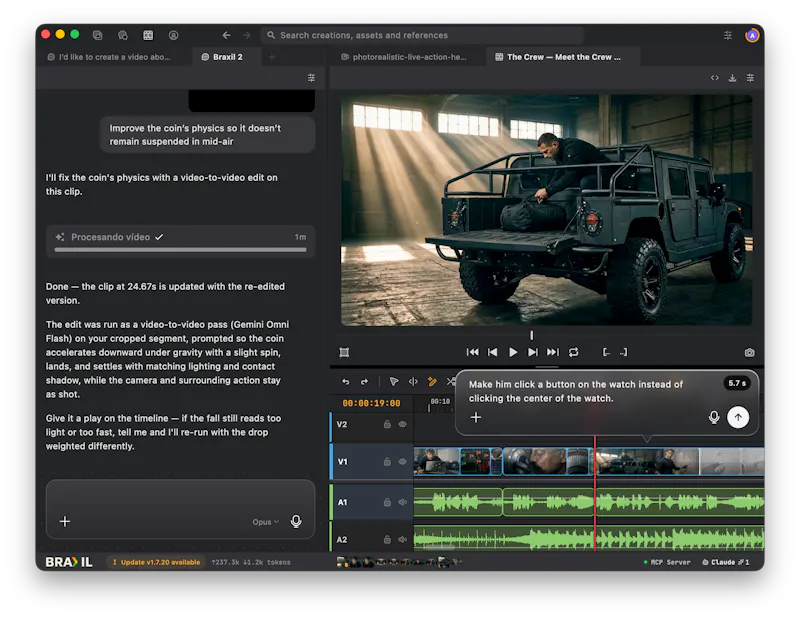The height and width of the screenshot is (618, 800).
Task: Click Update v1.7.20 available notice
Action: pos(156,562)
